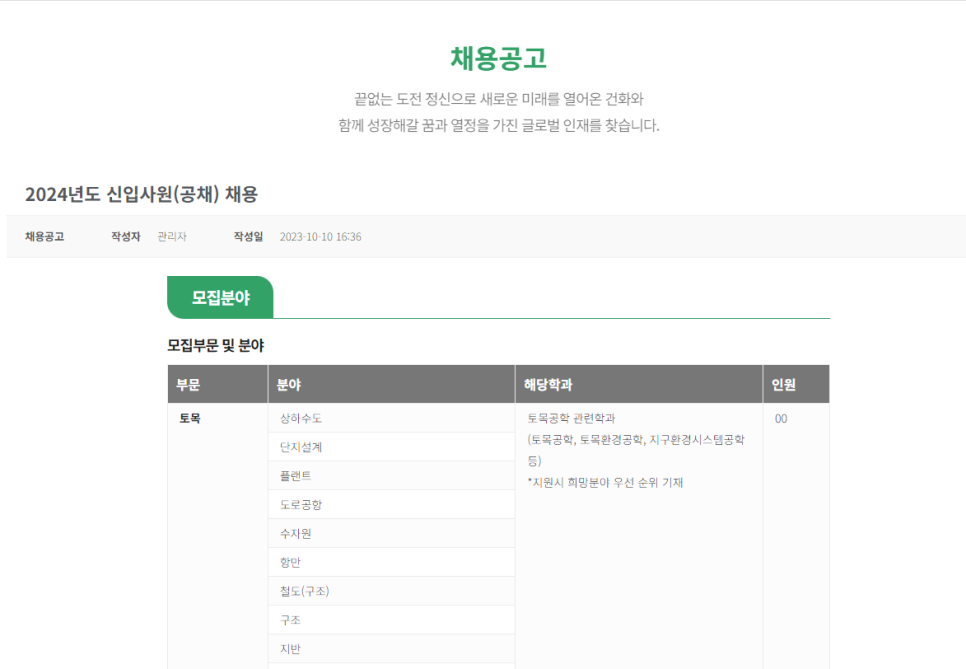Click the date 2023-10-10 16:36
Screen dimensions: 966x669
(x=320, y=237)
